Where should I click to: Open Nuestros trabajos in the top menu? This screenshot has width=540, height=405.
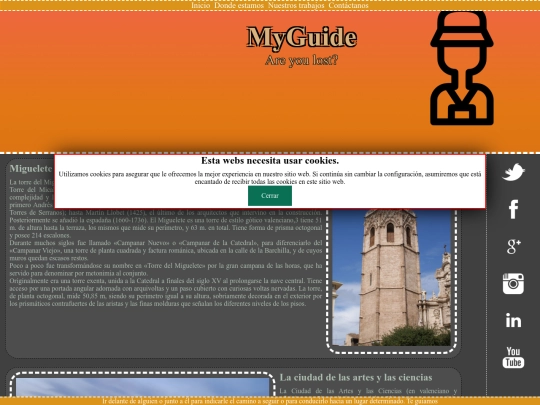pos(296,6)
